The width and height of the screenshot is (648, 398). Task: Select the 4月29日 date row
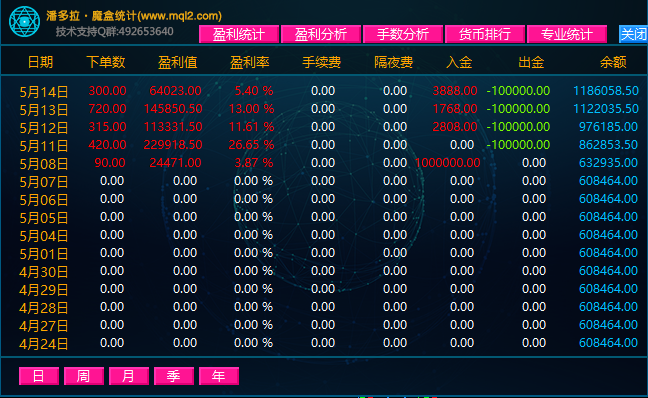[44, 290]
